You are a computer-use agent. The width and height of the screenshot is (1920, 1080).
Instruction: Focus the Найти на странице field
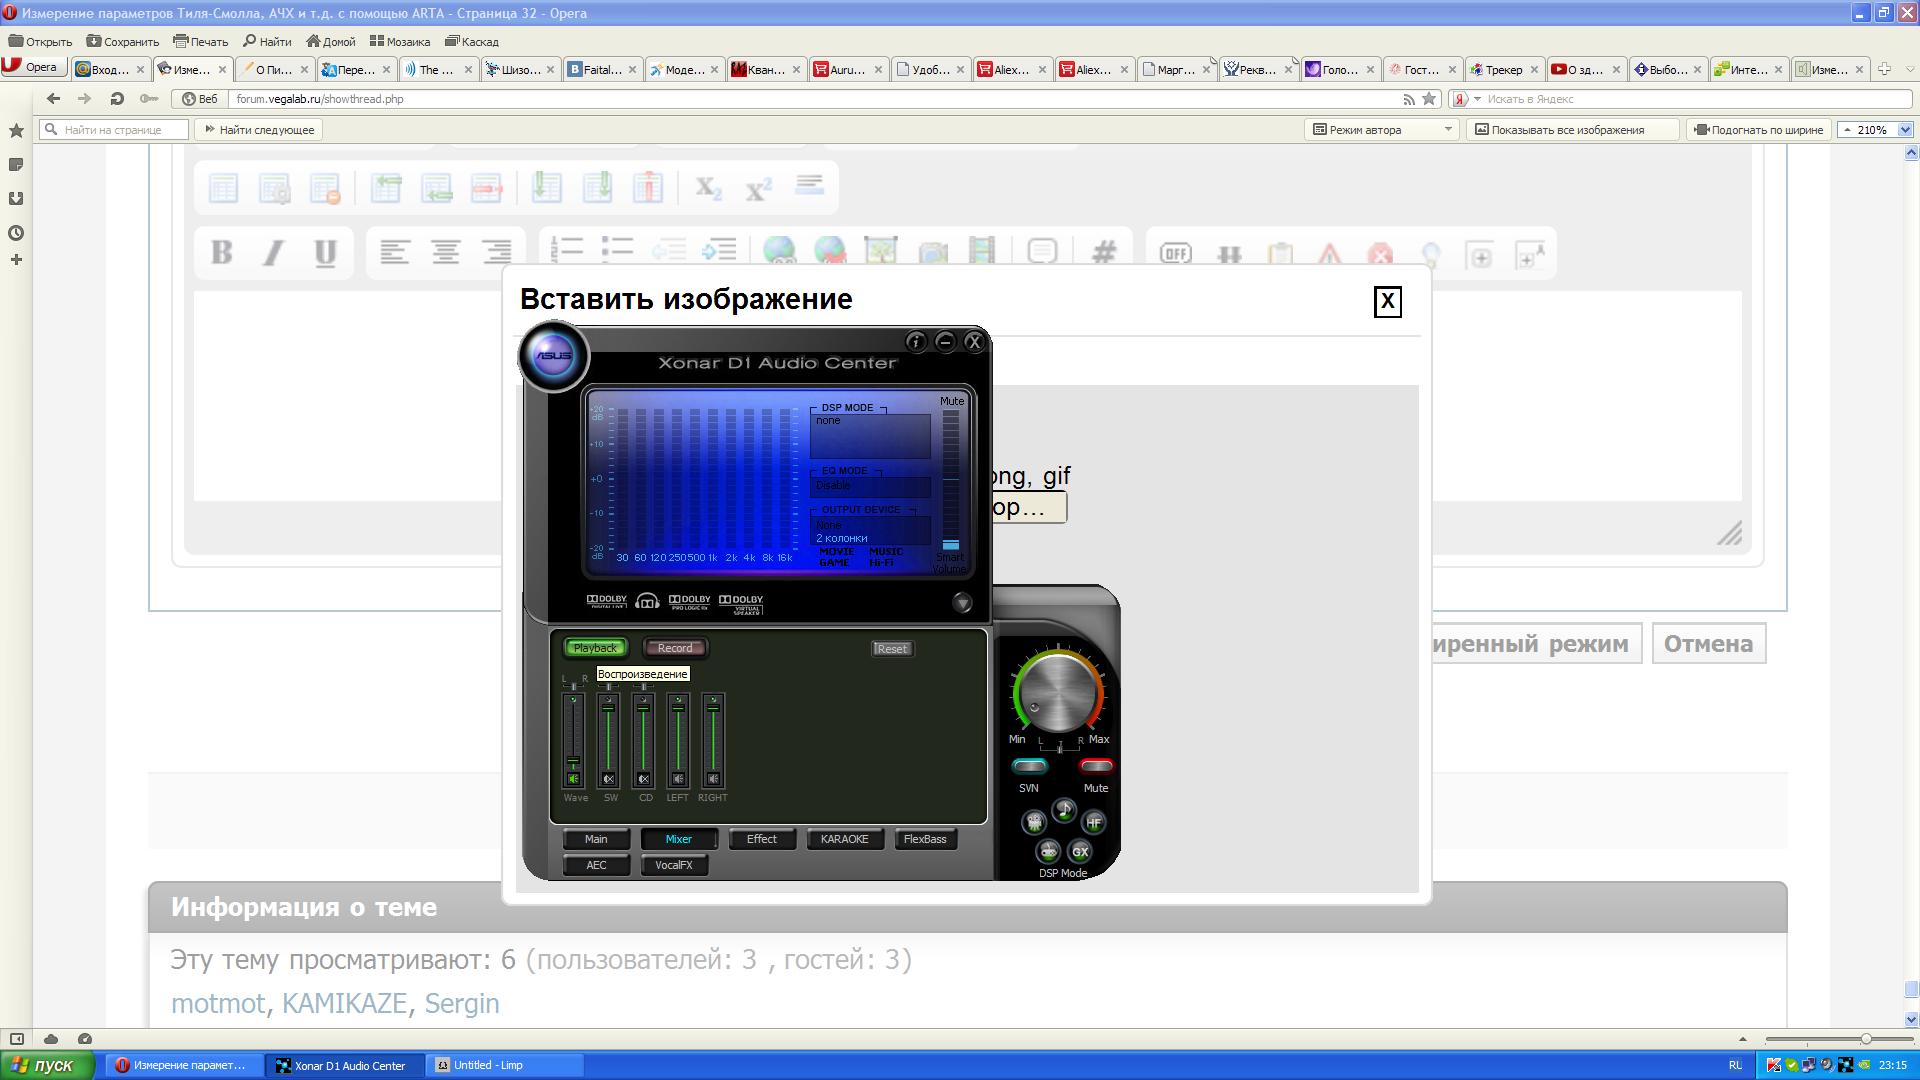114,130
